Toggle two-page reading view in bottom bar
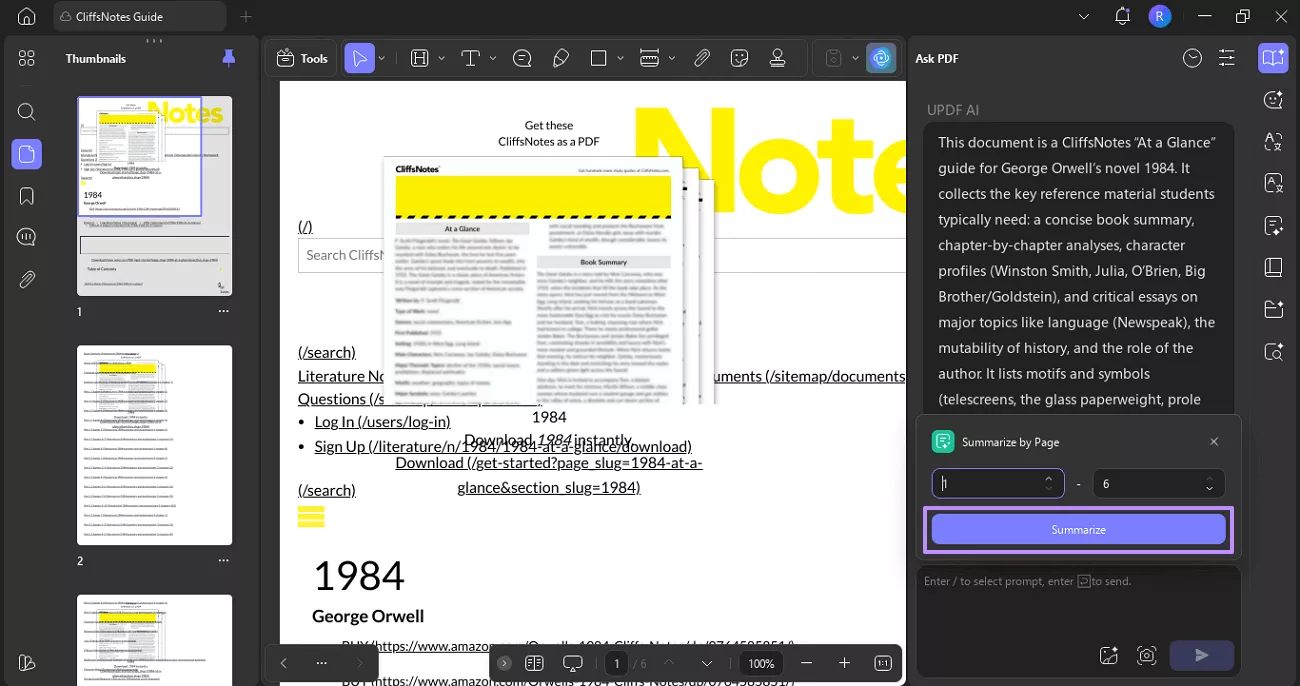Viewport: 1300px width, 686px height. click(x=534, y=663)
